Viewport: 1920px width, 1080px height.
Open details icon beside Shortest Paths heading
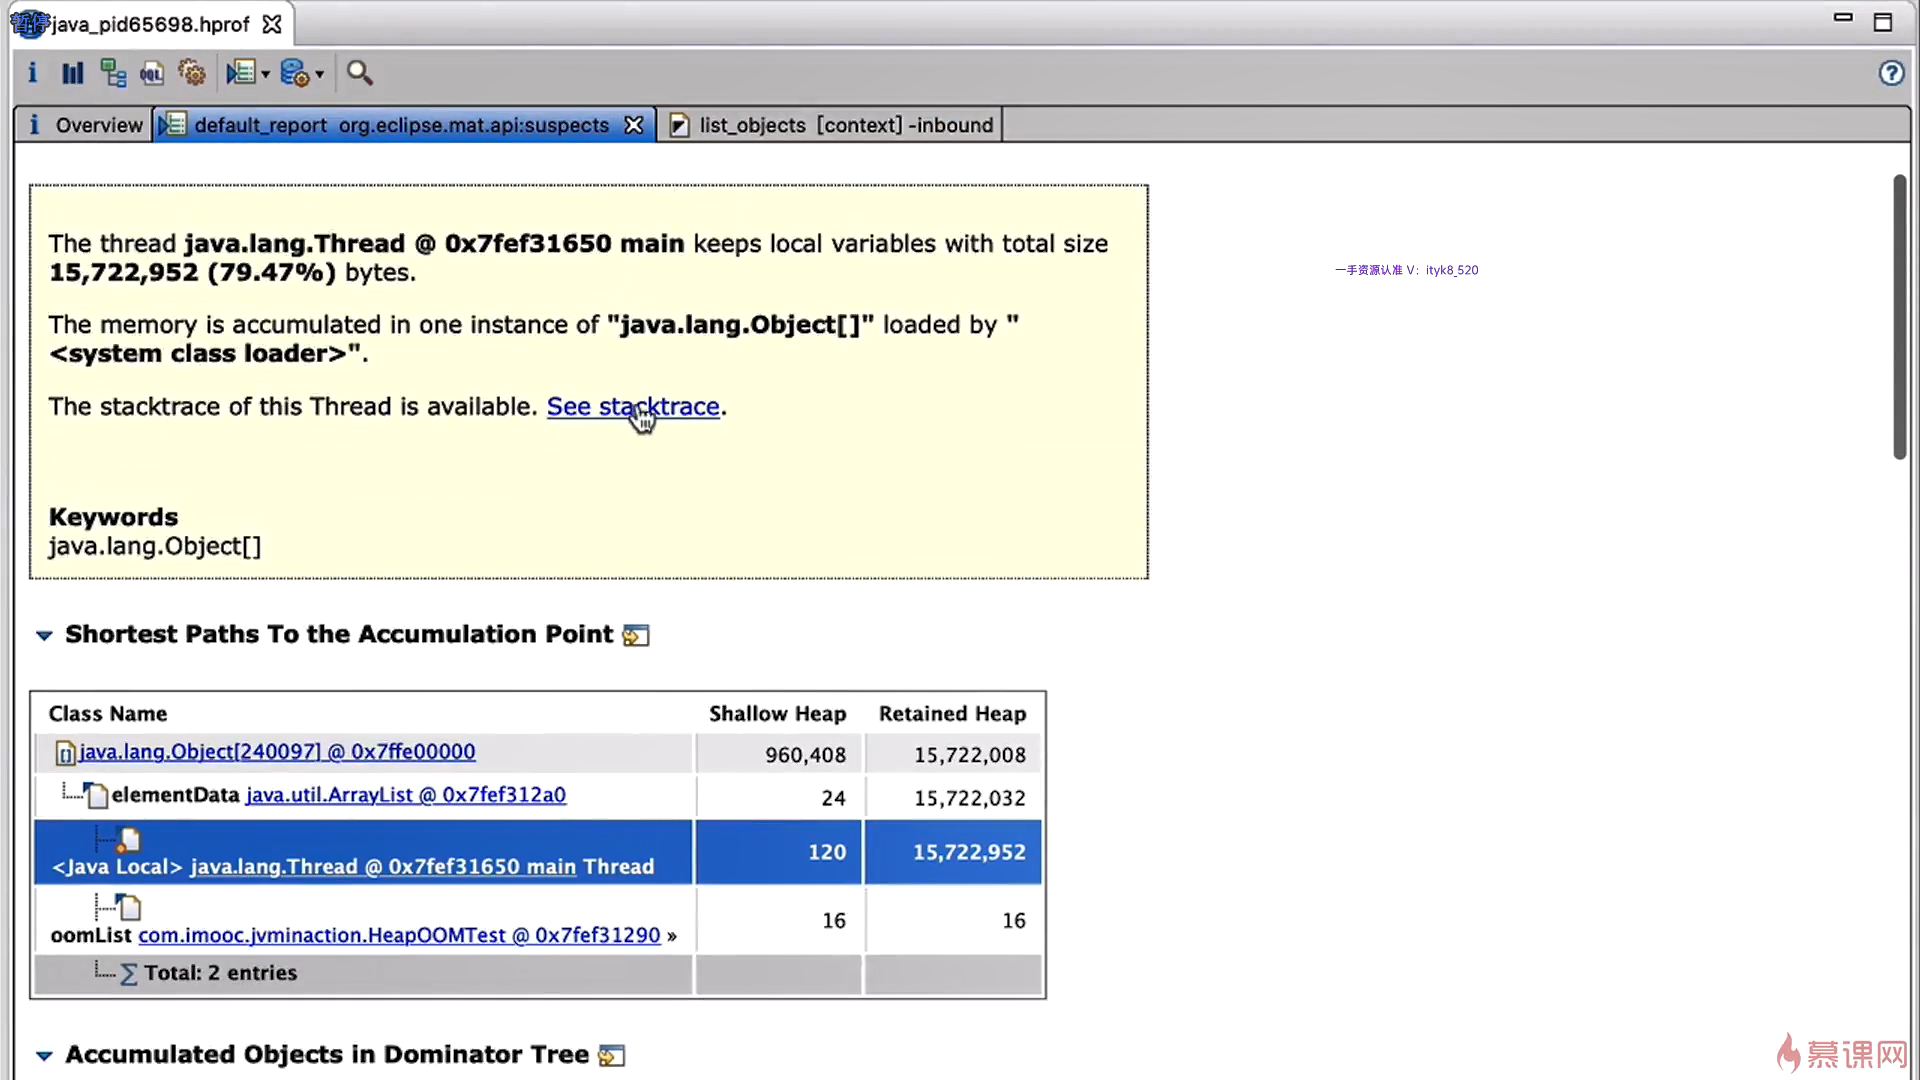click(636, 636)
